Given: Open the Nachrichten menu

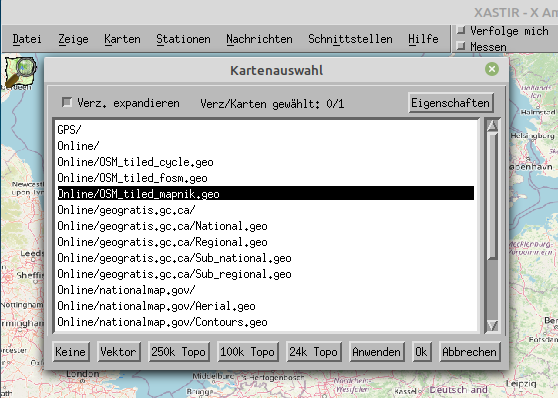Looking at the screenshot, I should [x=259, y=39].
